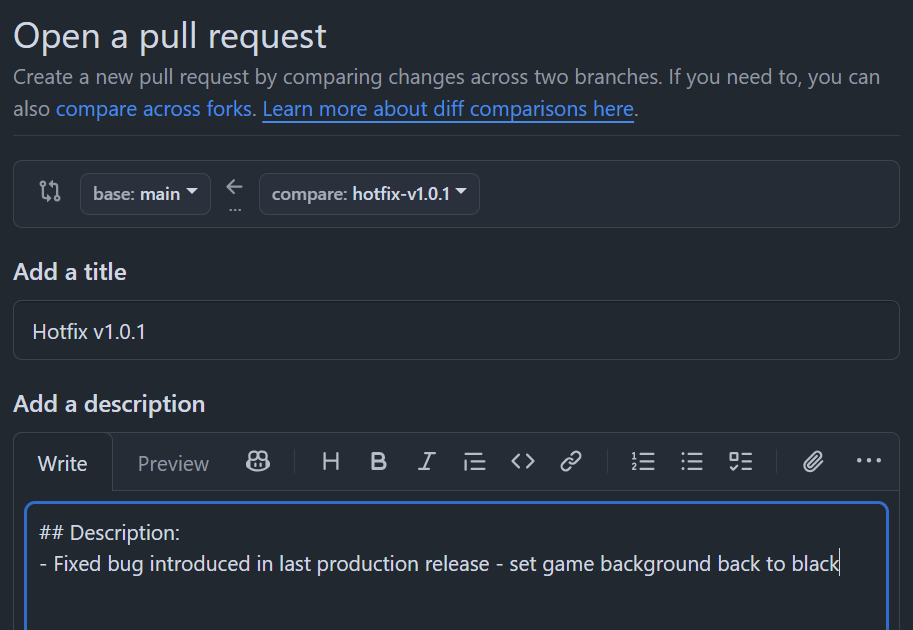Open Learn more about diff comparisons link
The width and height of the screenshot is (913, 630).
click(448, 109)
